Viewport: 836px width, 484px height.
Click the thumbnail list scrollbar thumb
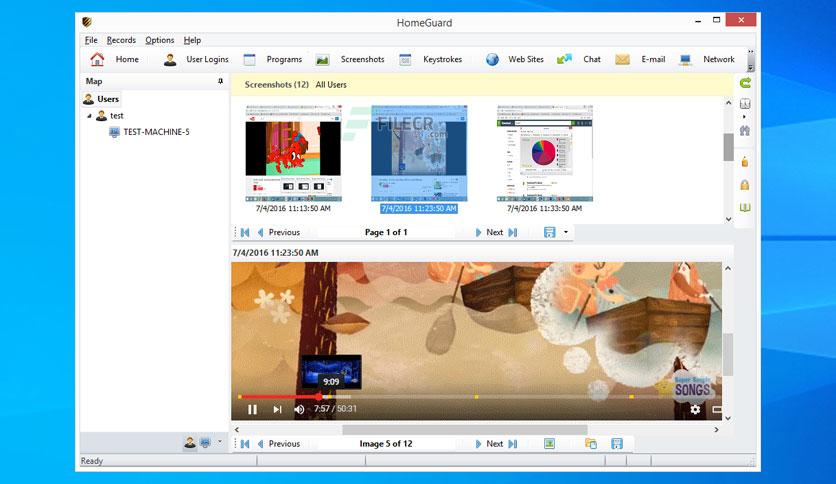tap(728, 147)
